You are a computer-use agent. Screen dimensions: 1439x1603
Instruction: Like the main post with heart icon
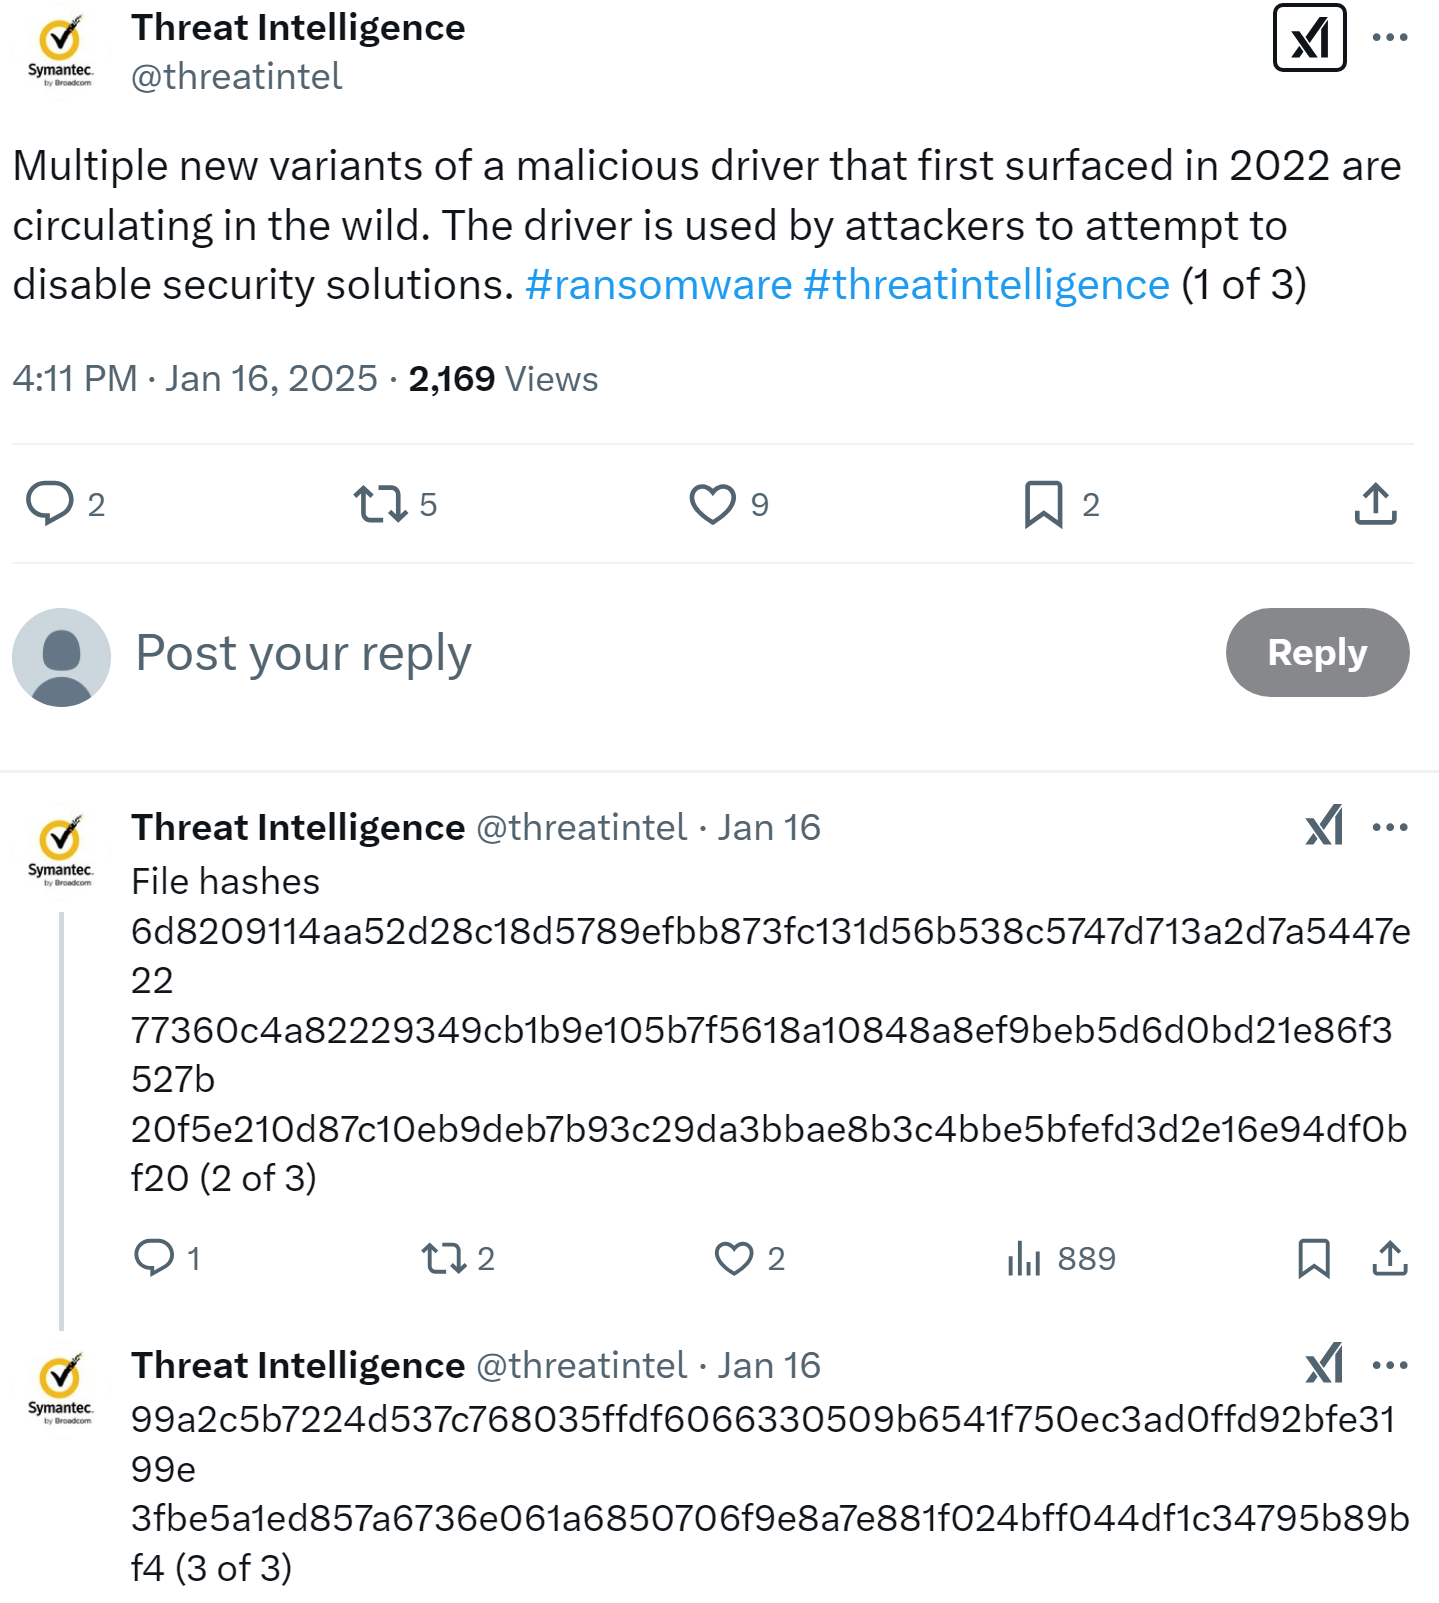712,504
